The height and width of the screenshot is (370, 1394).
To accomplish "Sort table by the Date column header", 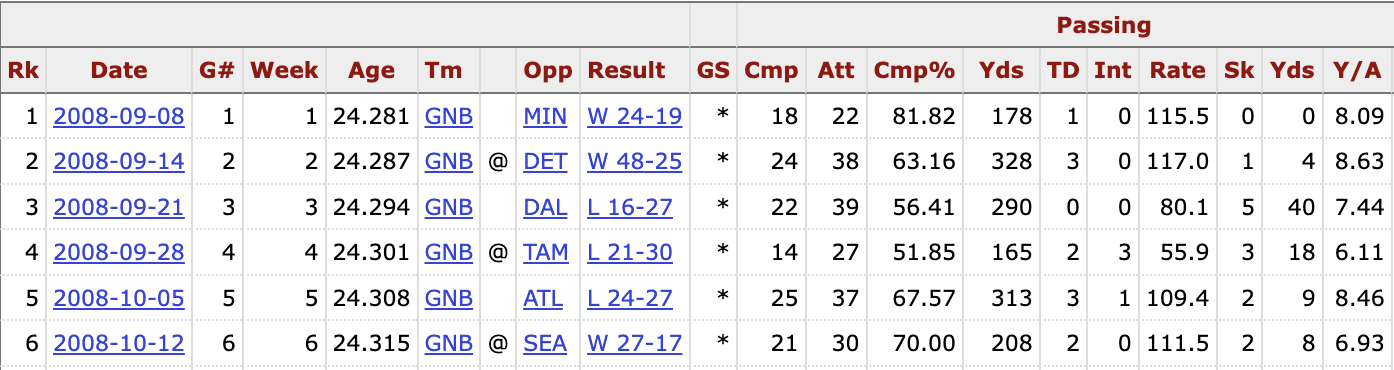I will [119, 70].
